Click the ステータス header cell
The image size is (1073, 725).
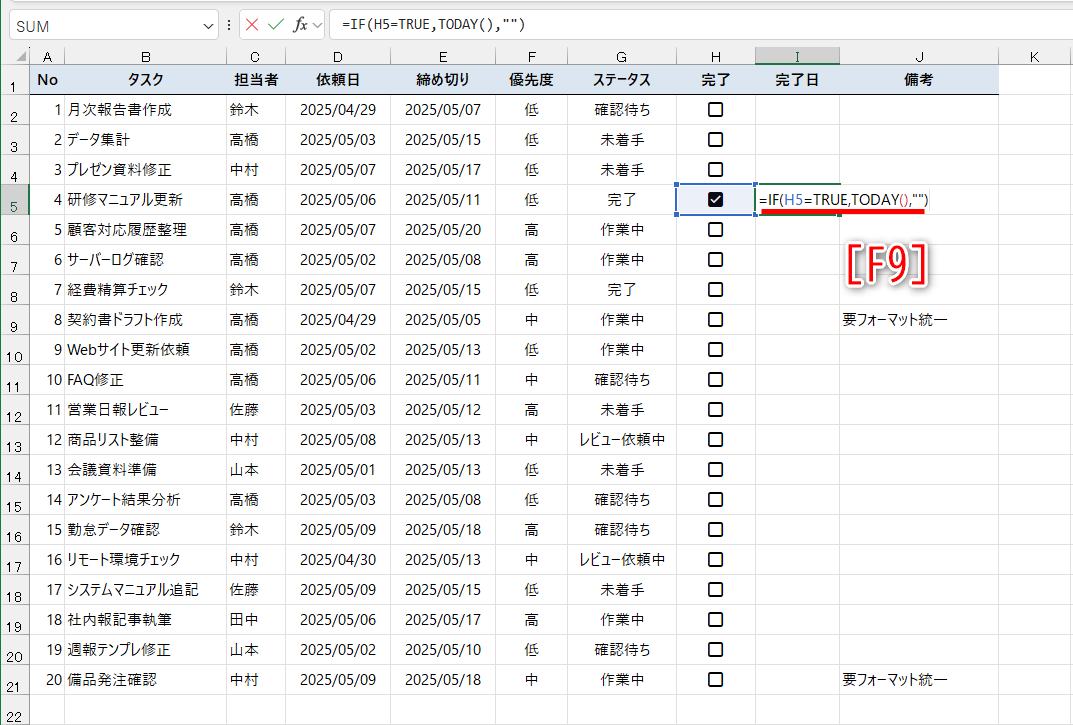tap(621, 79)
